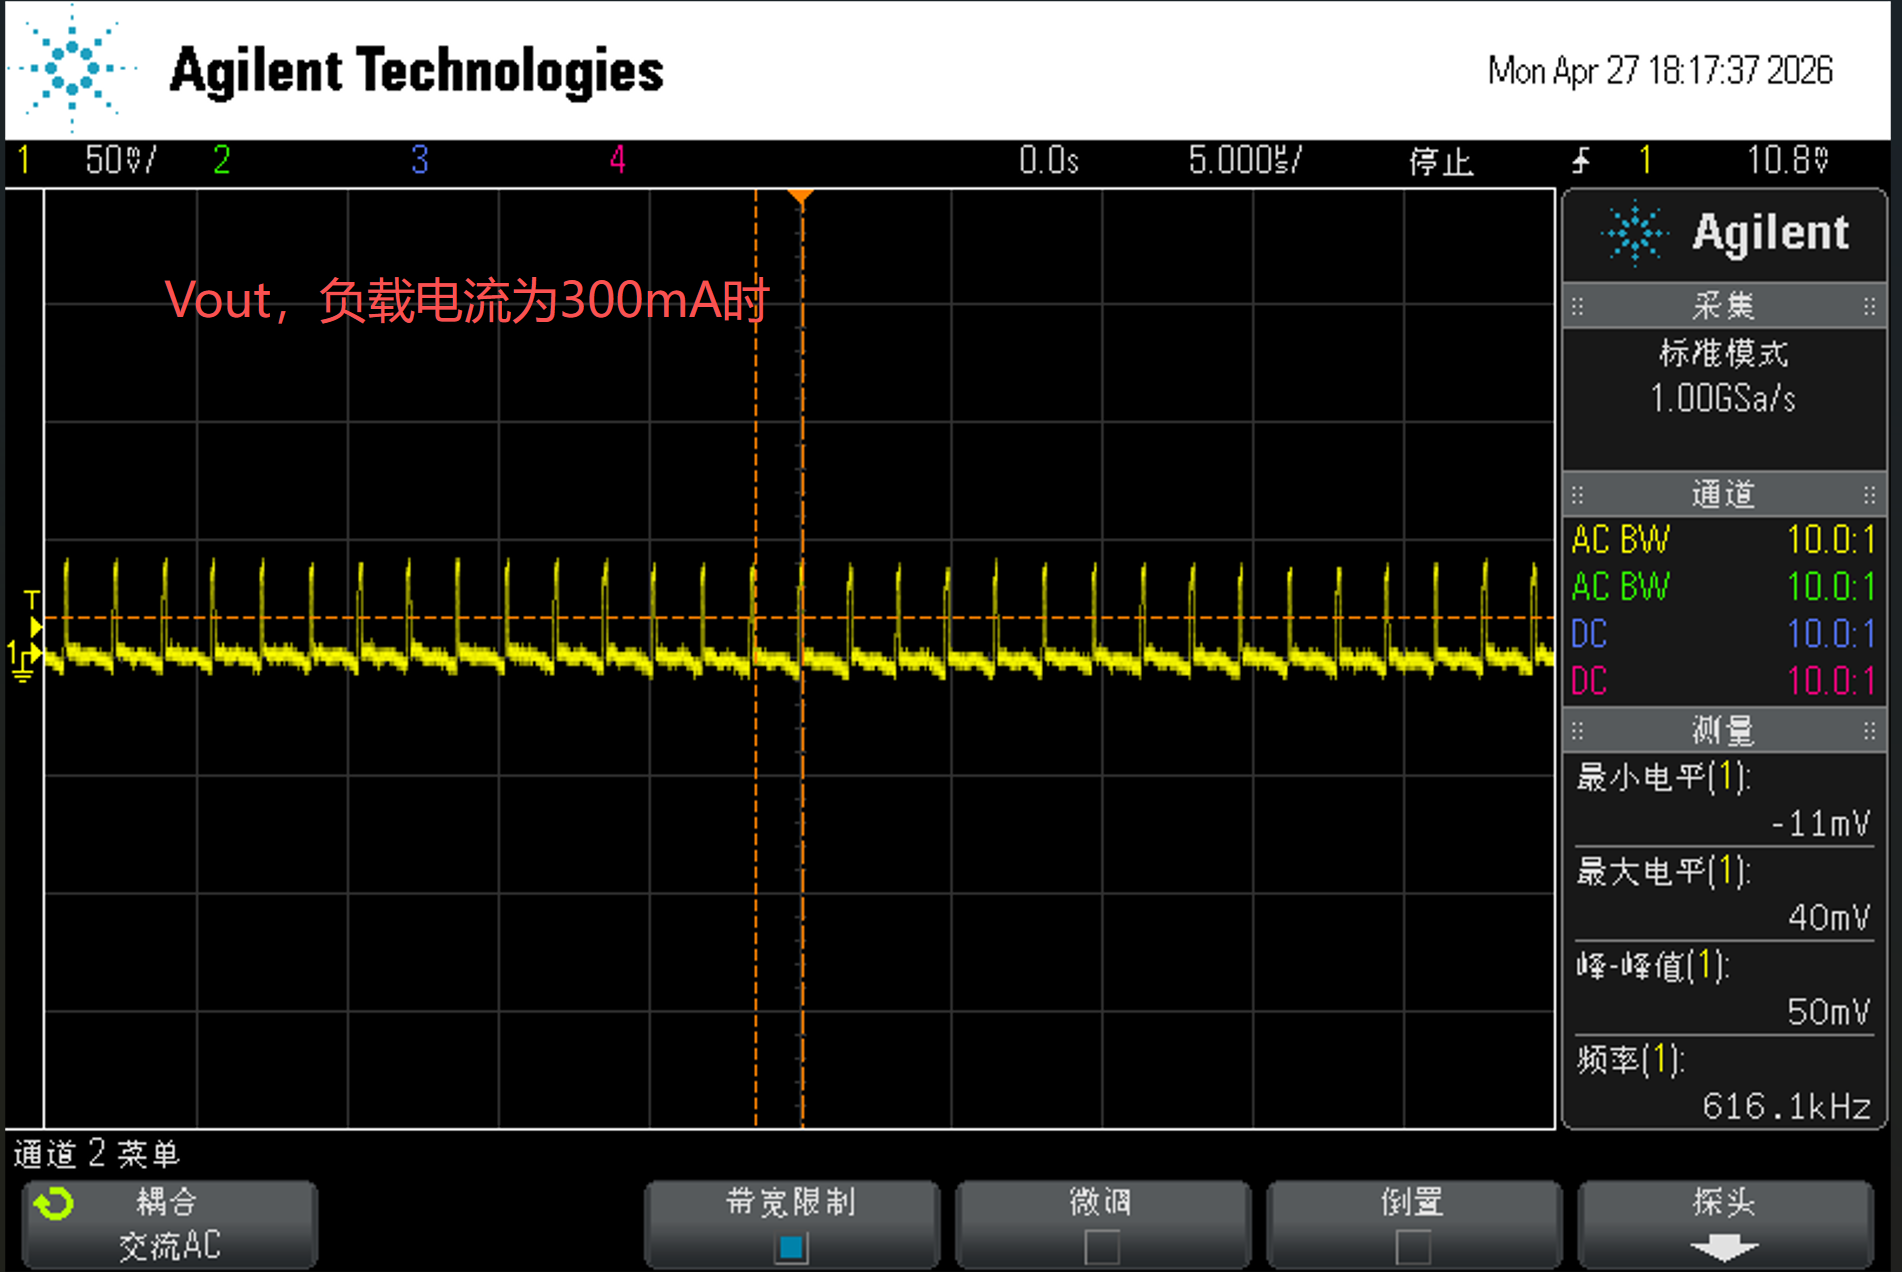
Task: Toggle the 带宽限制 bandwidth limit checkbox
Action: tap(792, 1247)
